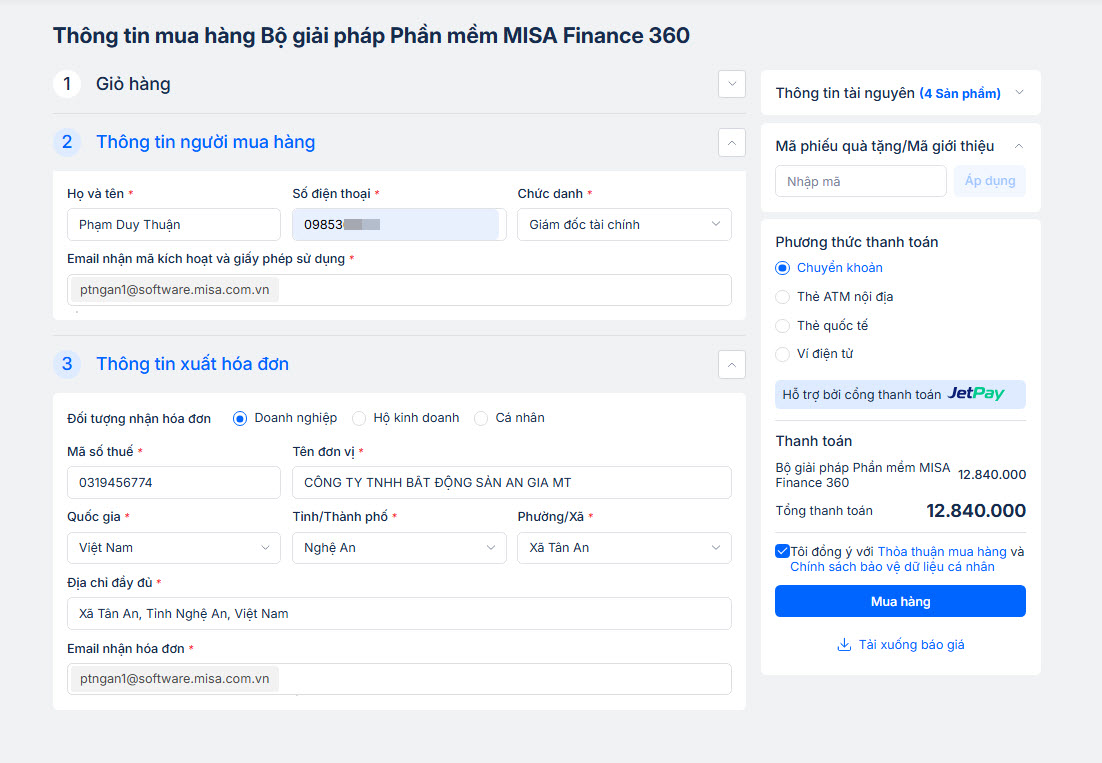1102x763 pixels.
Task: Select Ví điện tử payment option
Action: (x=783, y=354)
